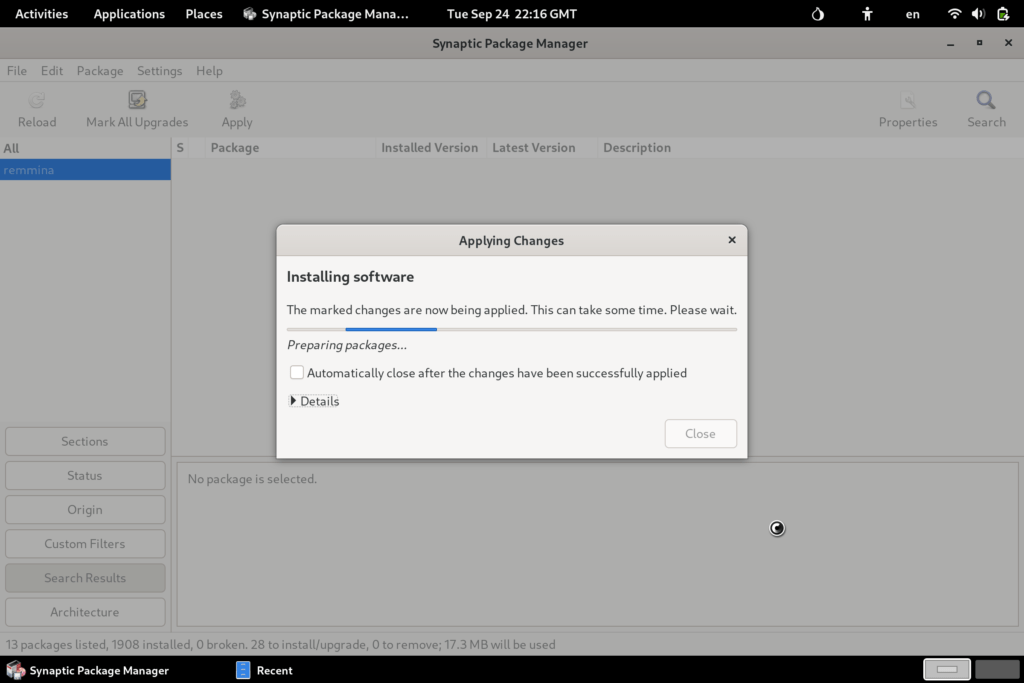Open the Applications menu in top bar
The image size is (1024, 683).
point(129,14)
